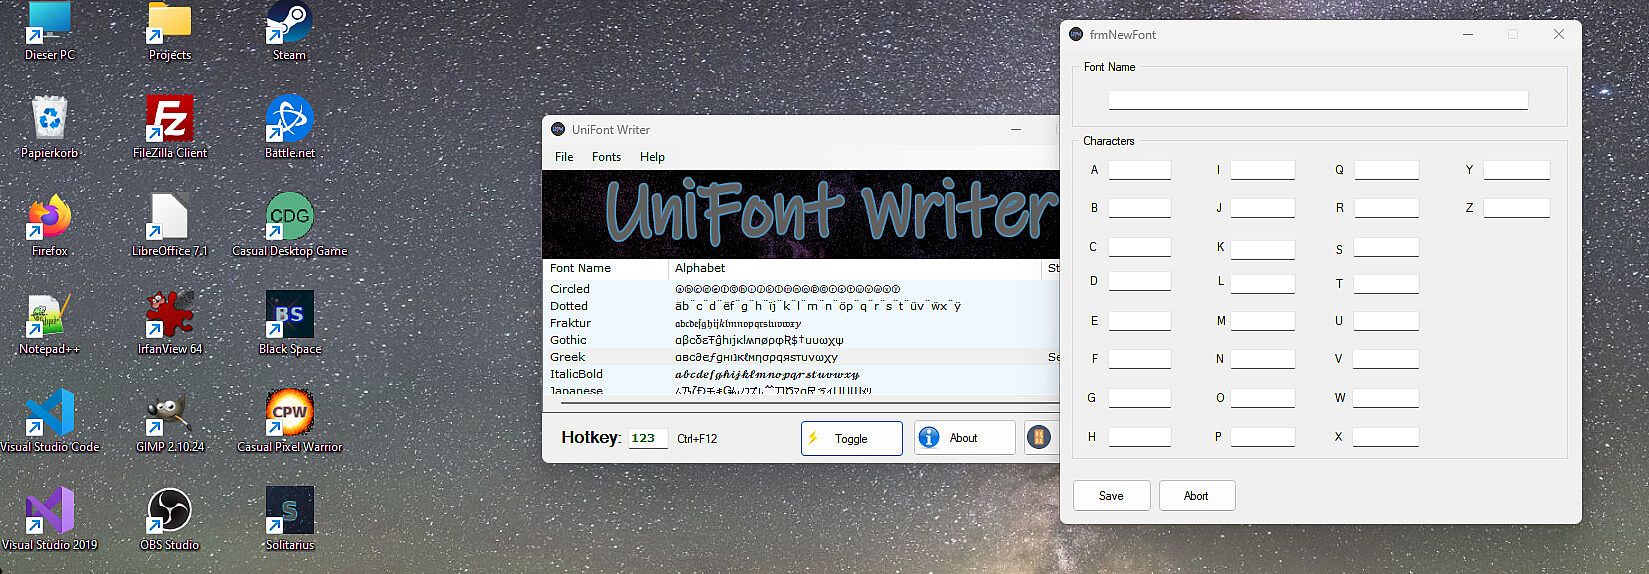Select the Gothic font row
The width and height of the screenshot is (1649, 574).
[x=801, y=340]
